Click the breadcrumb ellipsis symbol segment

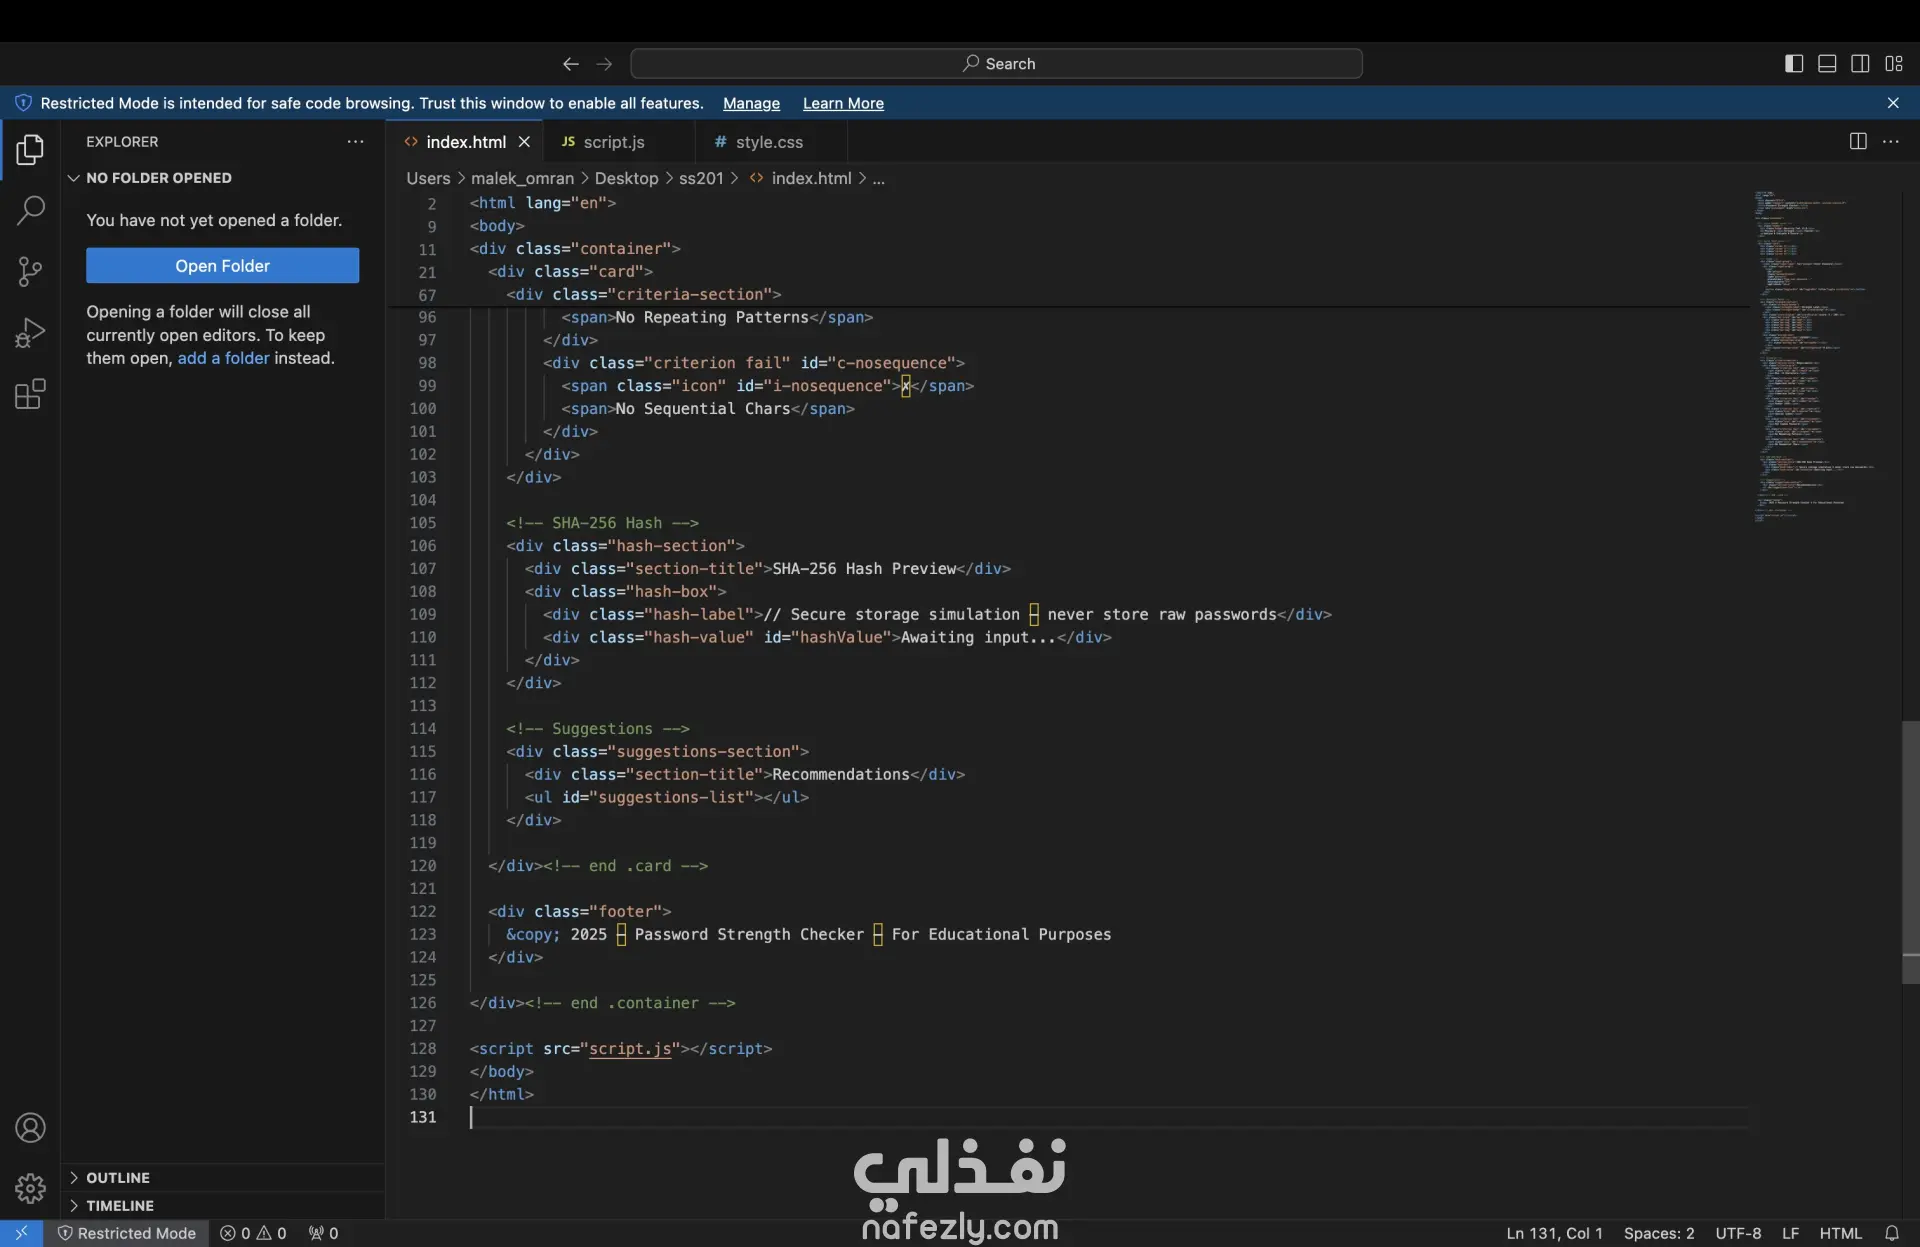[878, 178]
